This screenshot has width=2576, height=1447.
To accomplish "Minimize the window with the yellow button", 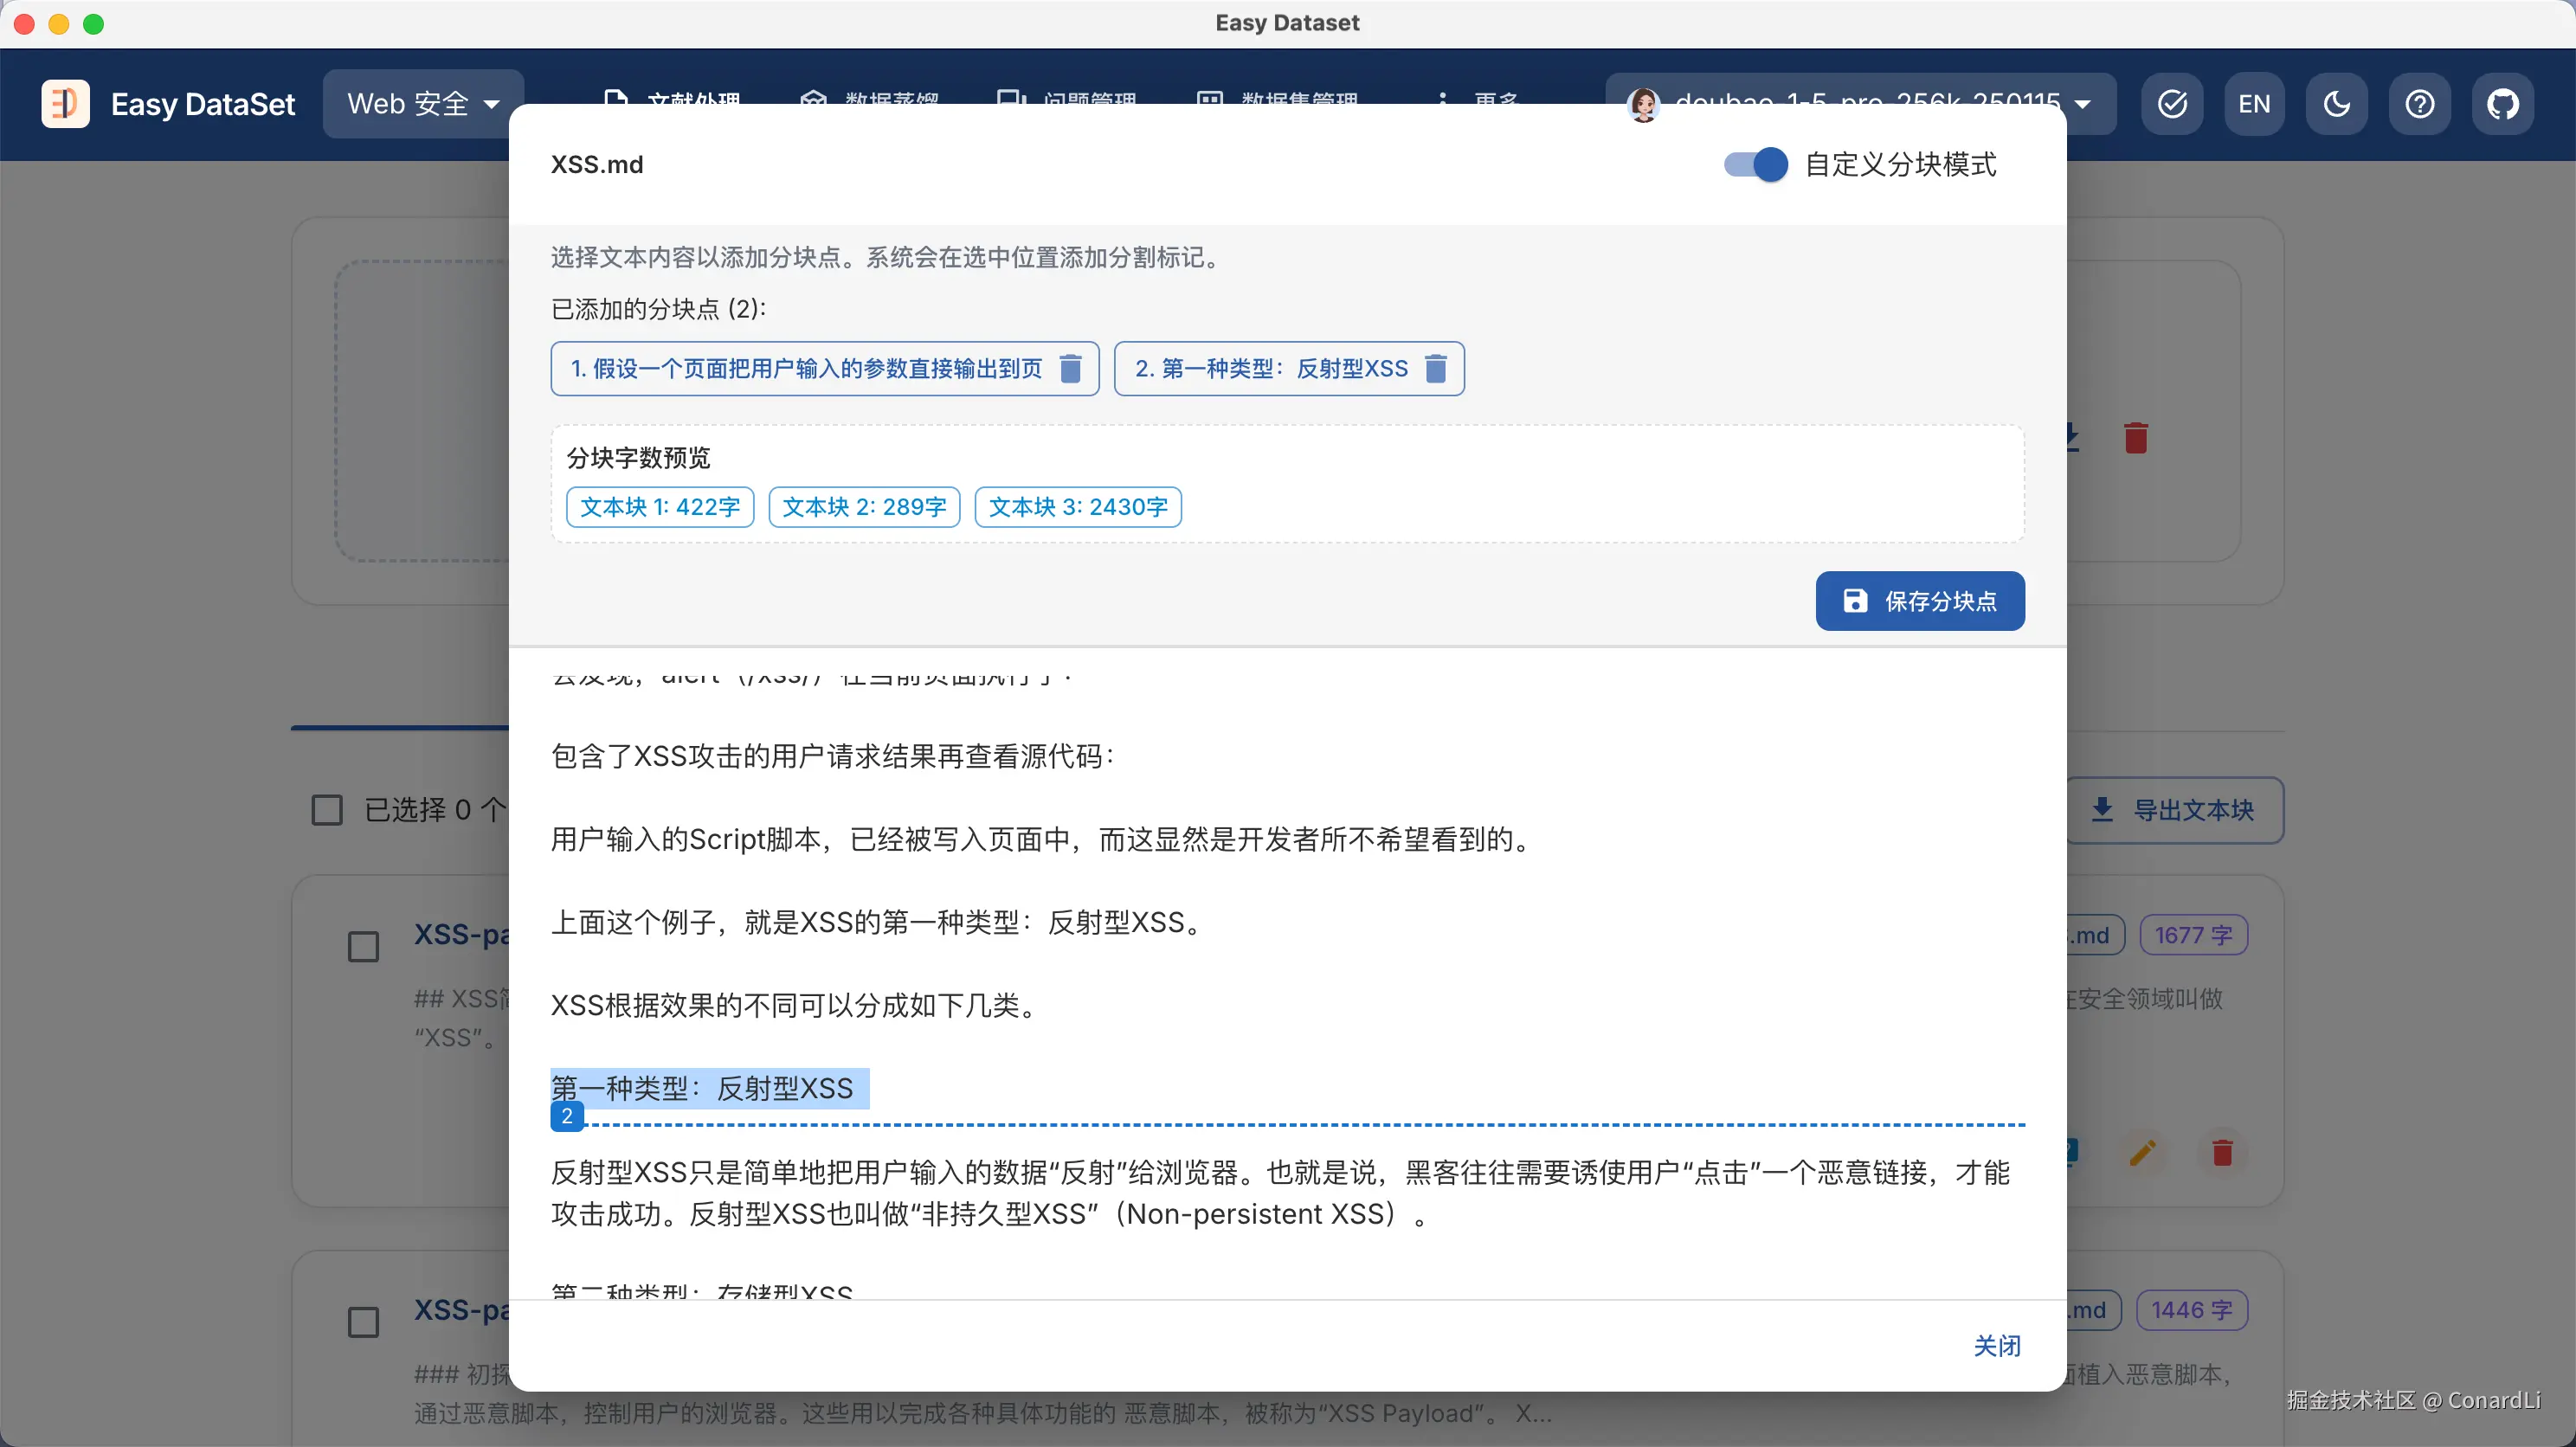I will pyautogui.click(x=59, y=24).
